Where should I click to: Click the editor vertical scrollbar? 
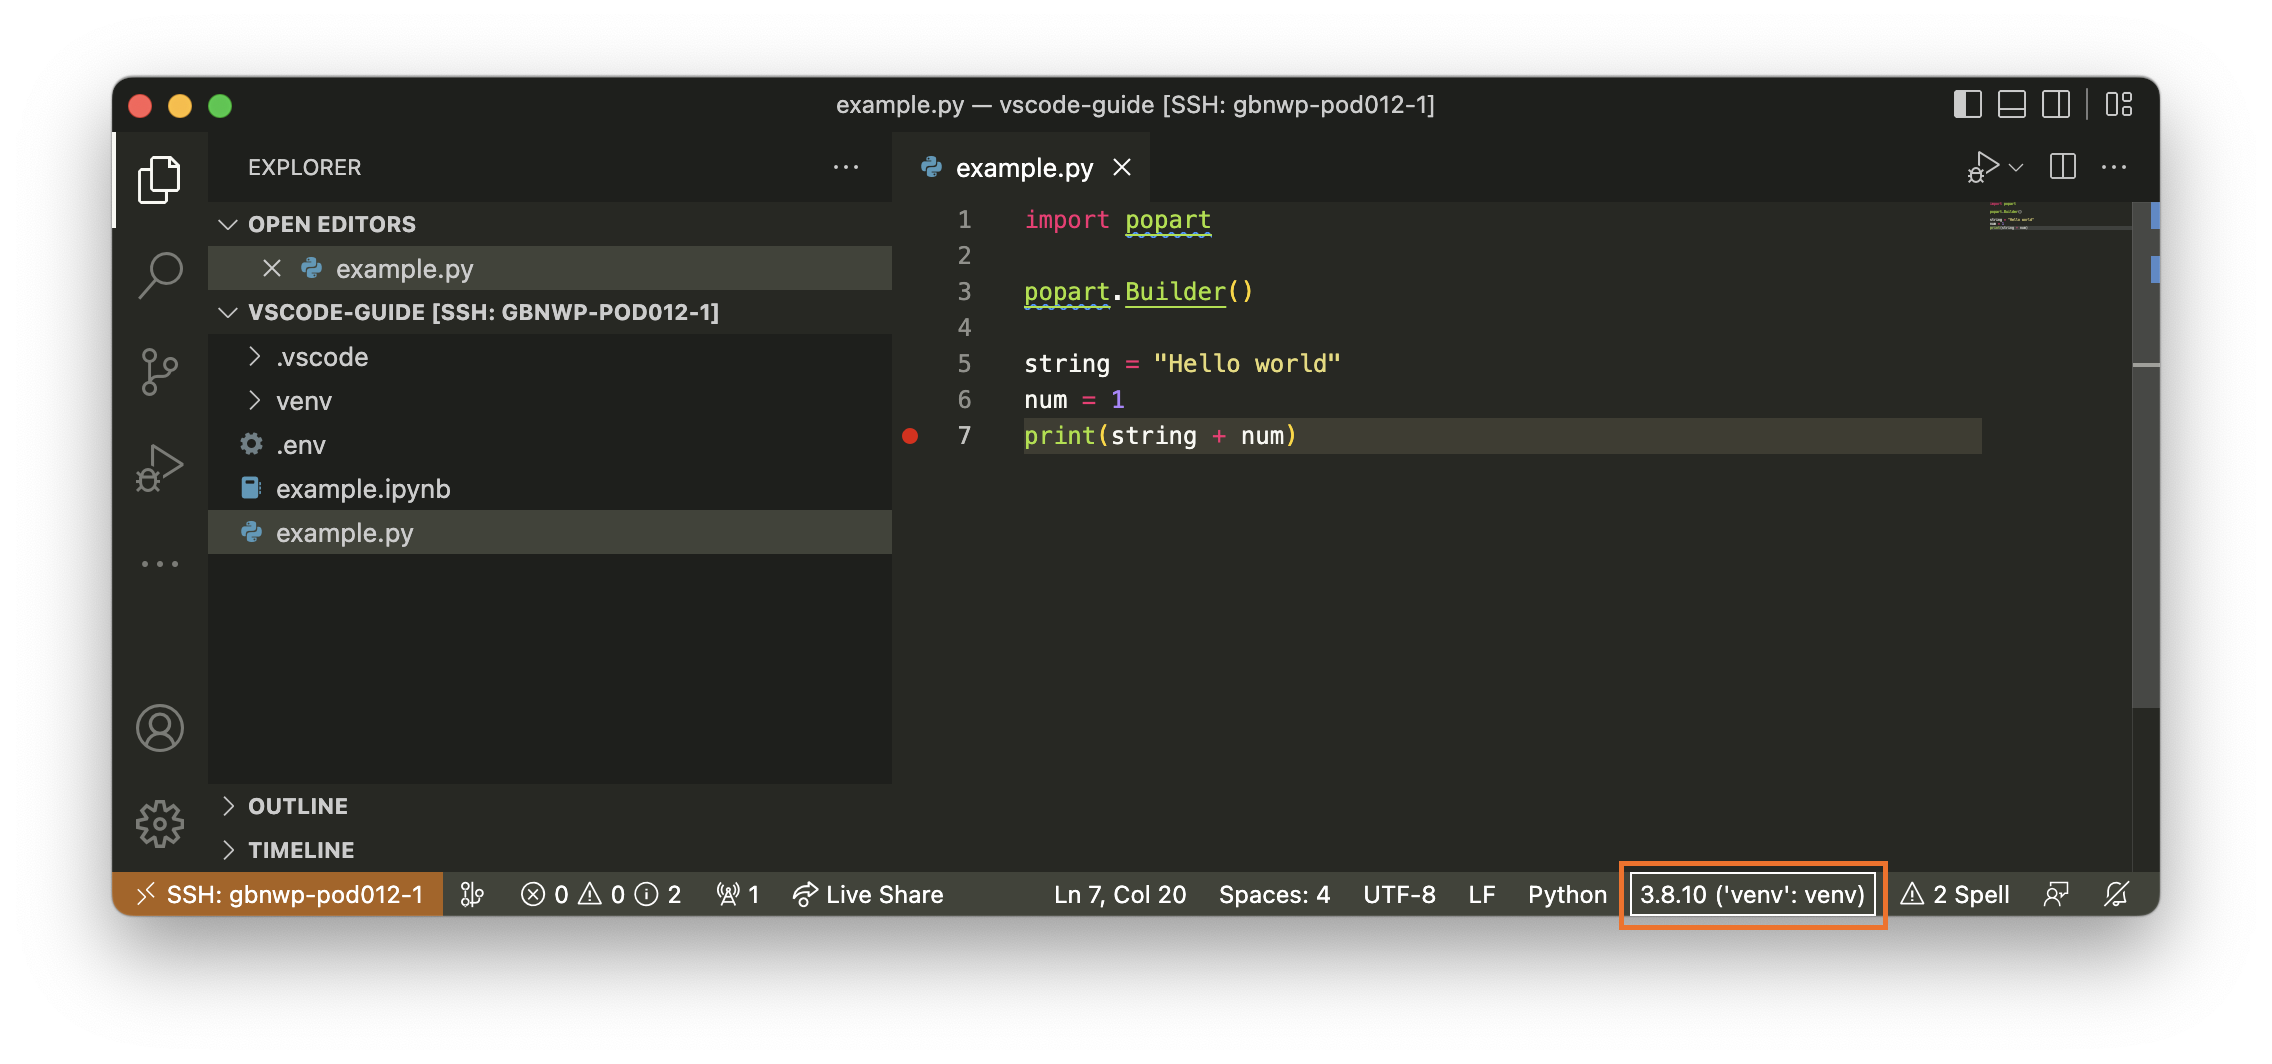click(x=2145, y=500)
